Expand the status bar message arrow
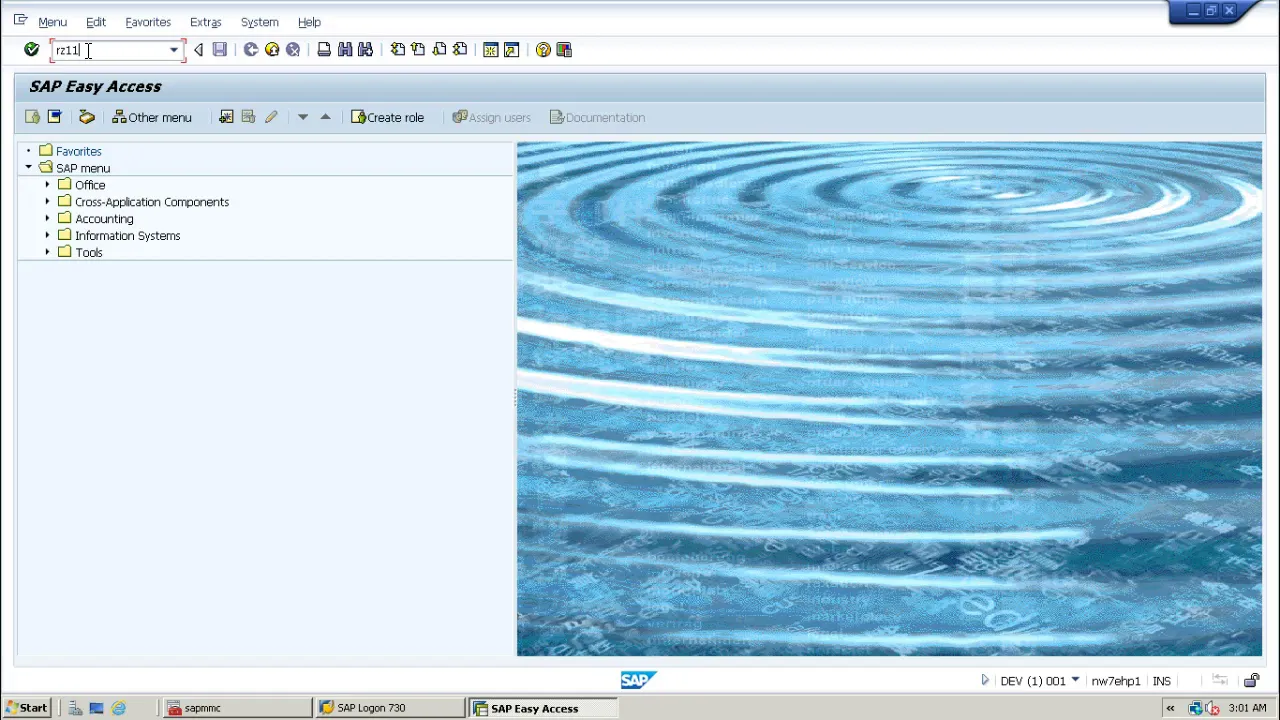The image size is (1280, 720). coord(985,680)
